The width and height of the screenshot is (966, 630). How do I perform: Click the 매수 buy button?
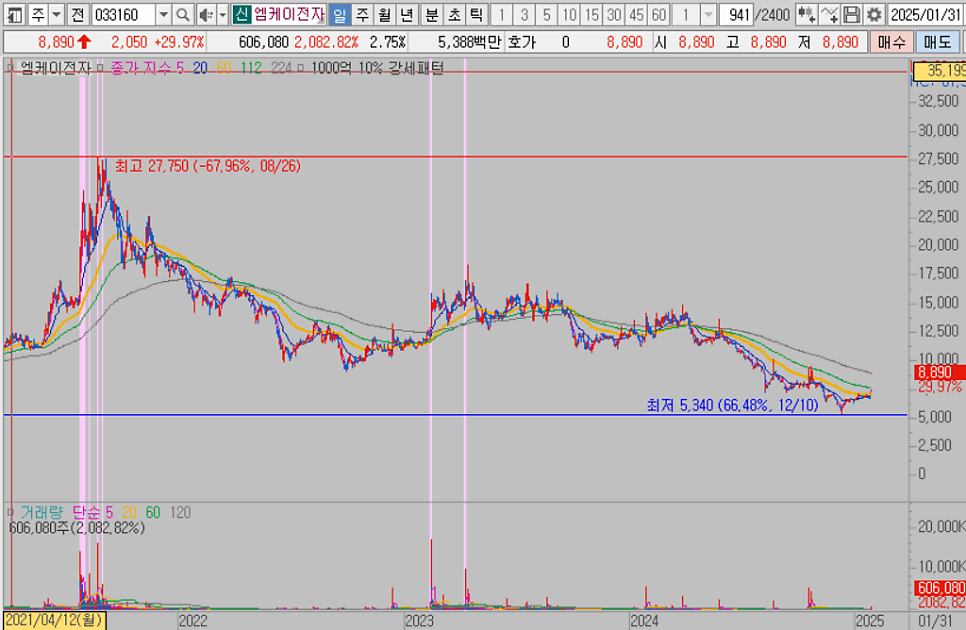coord(891,42)
